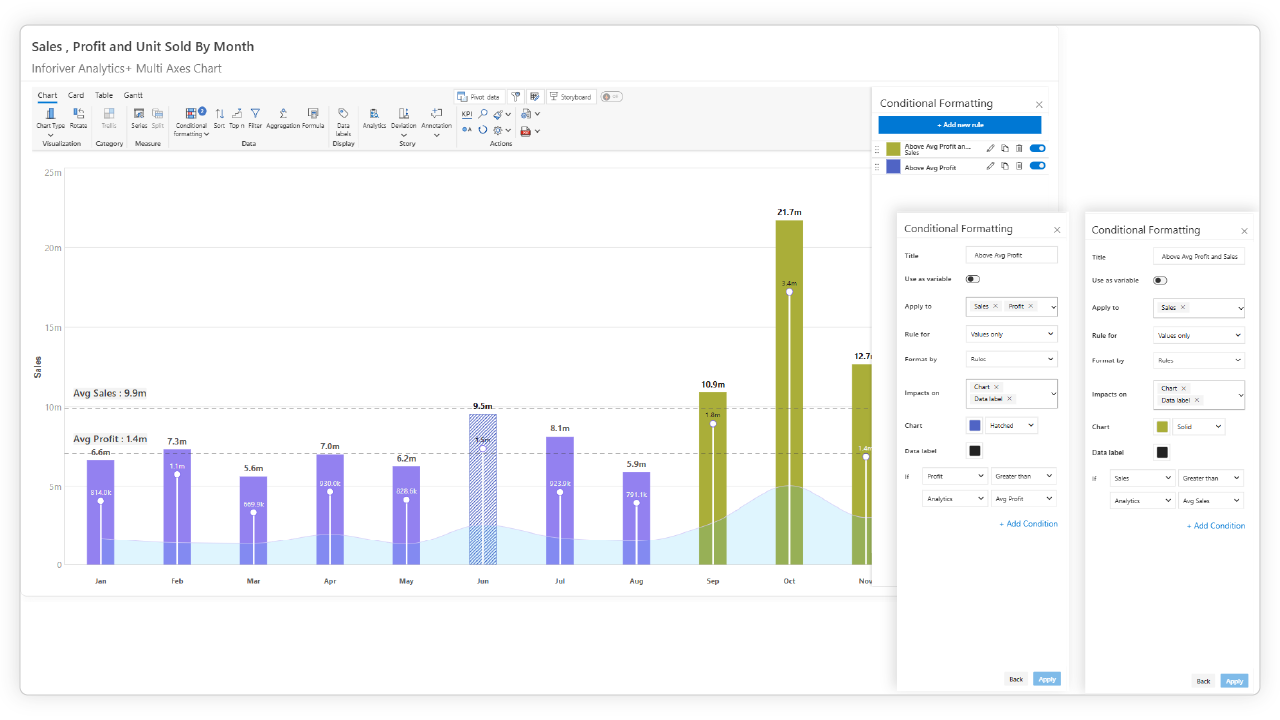Disable the Above Avg Profit rule toggle
This screenshot has width=1280, height=720.
click(x=1037, y=167)
